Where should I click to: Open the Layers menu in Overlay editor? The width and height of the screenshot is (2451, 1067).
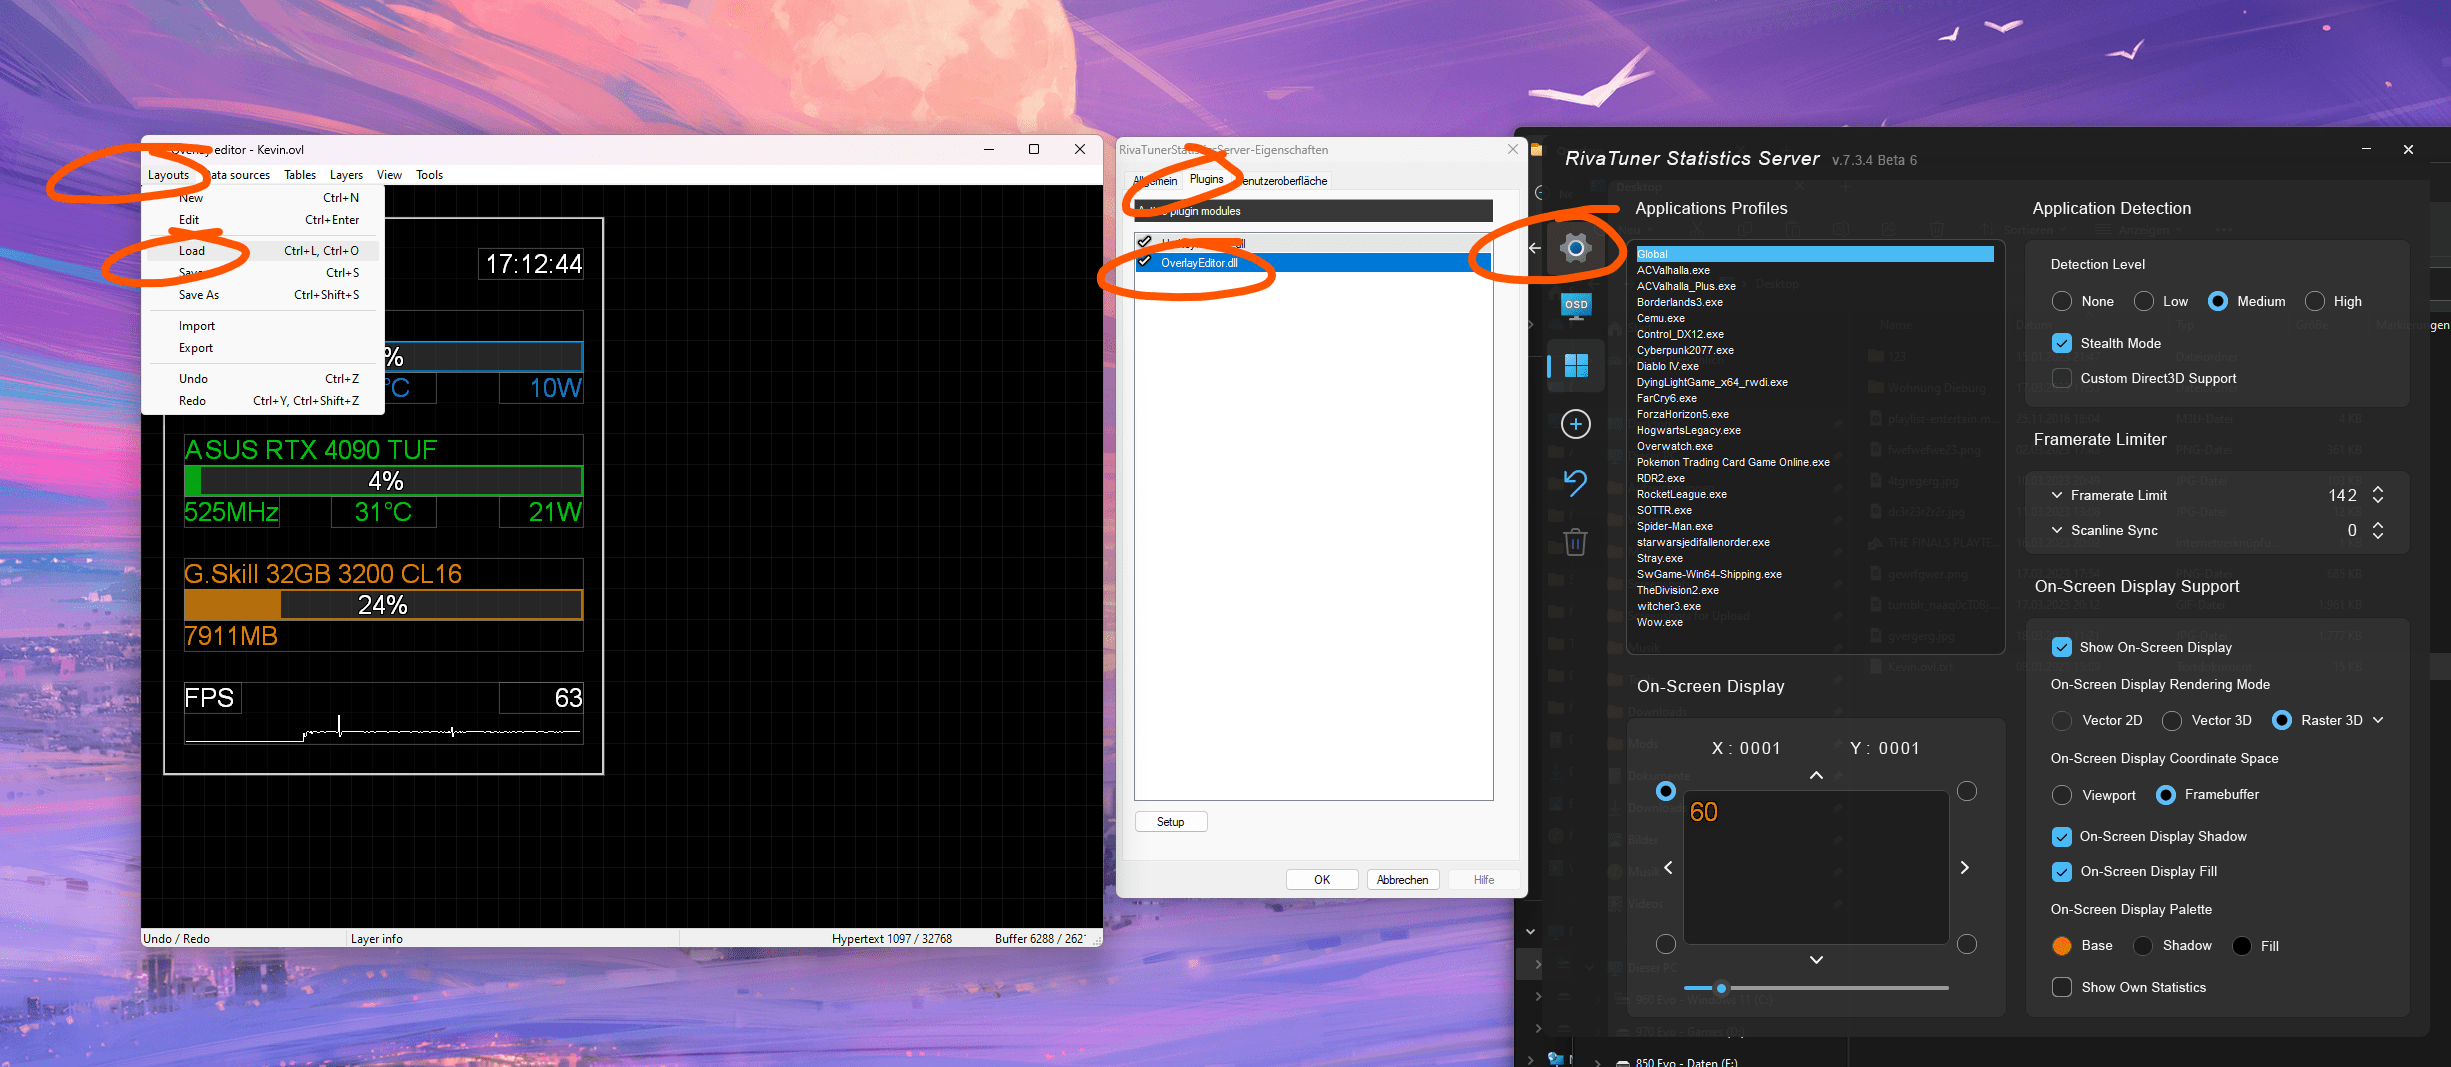pos(346,175)
